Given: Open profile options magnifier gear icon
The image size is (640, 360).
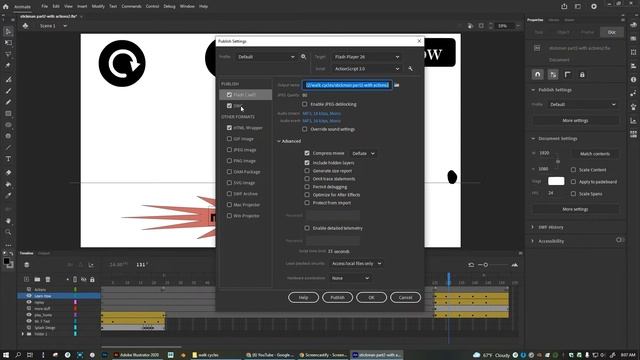Looking at the screenshot, I should [x=304, y=57].
